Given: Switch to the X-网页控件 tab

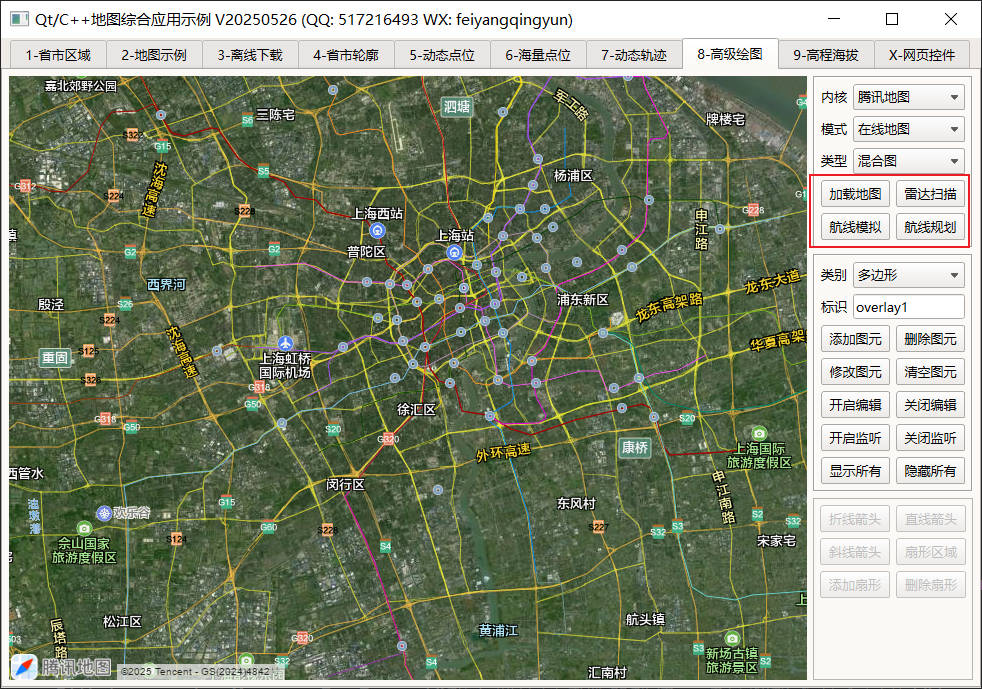Looking at the screenshot, I should coord(922,55).
